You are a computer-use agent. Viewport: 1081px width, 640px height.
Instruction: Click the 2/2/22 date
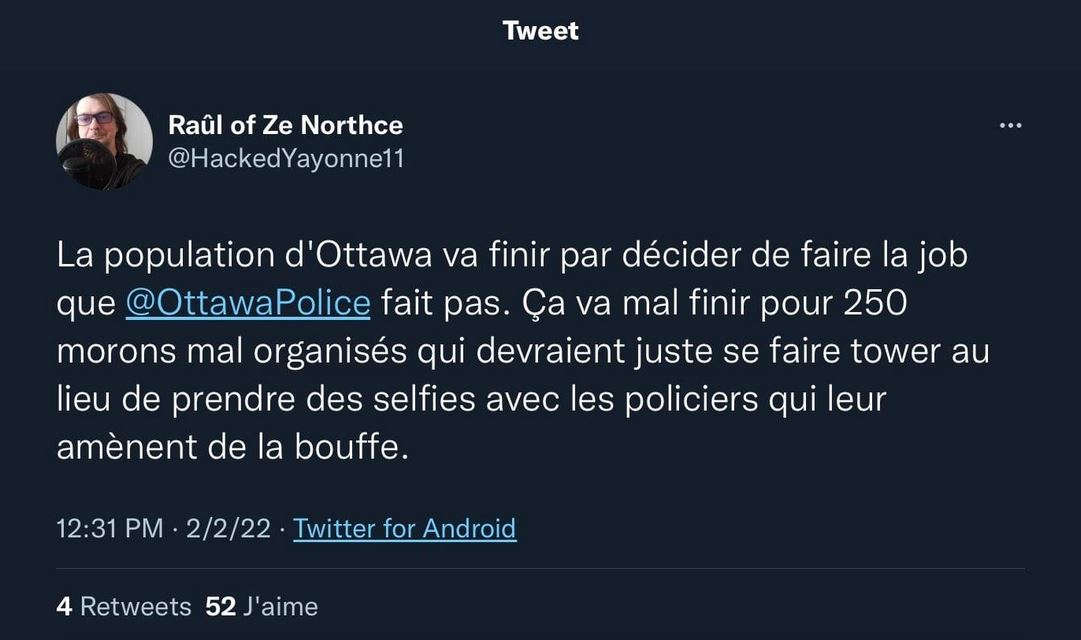click(x=229, y=528)
